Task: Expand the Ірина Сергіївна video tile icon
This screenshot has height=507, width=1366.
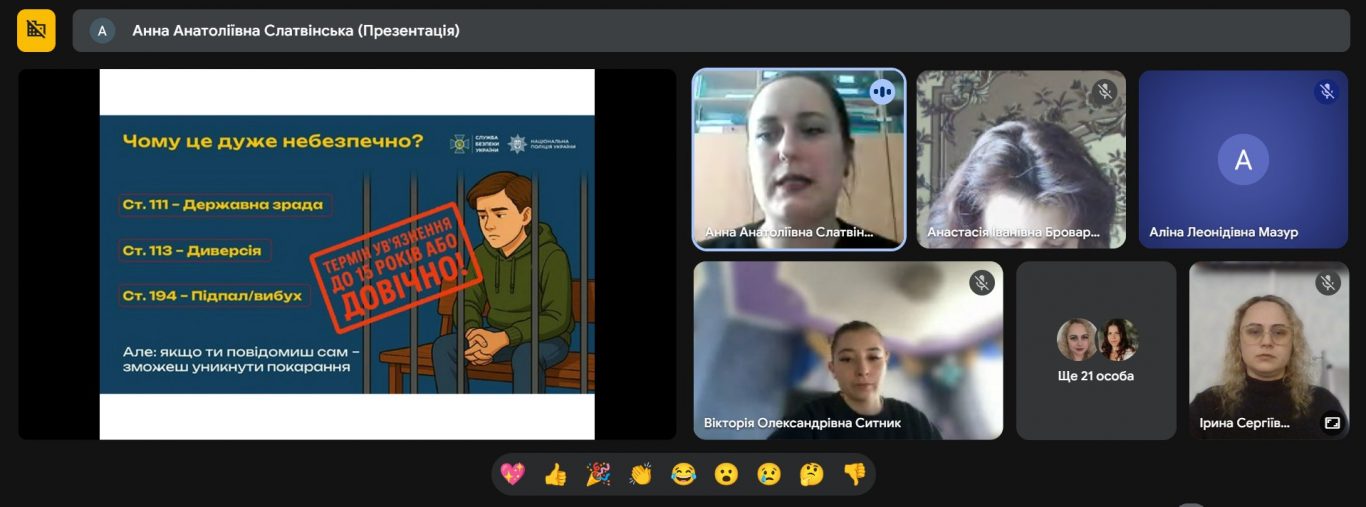Action: [x=1332, y=423]
